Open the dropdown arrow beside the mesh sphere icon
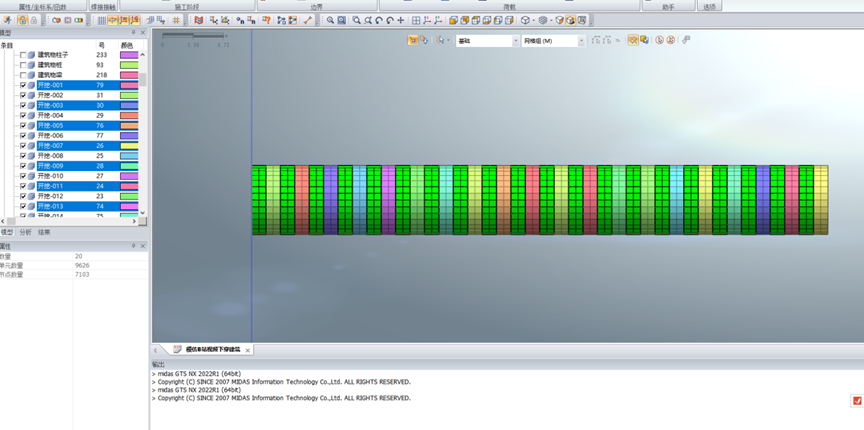 [x=551, y=20]
